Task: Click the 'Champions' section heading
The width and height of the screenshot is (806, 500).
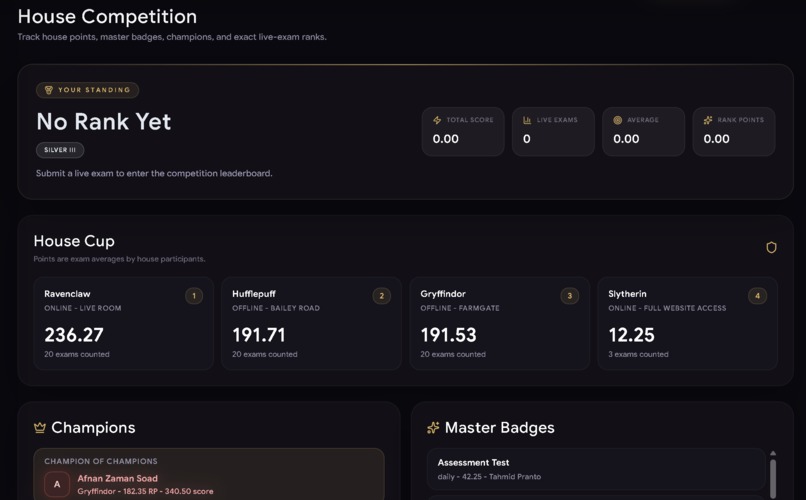Action: [93, 428]
